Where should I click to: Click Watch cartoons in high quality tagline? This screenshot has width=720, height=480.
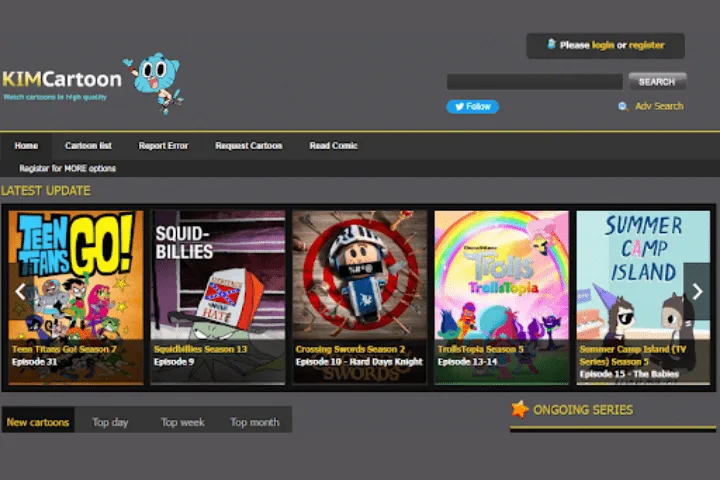[55, 97]
